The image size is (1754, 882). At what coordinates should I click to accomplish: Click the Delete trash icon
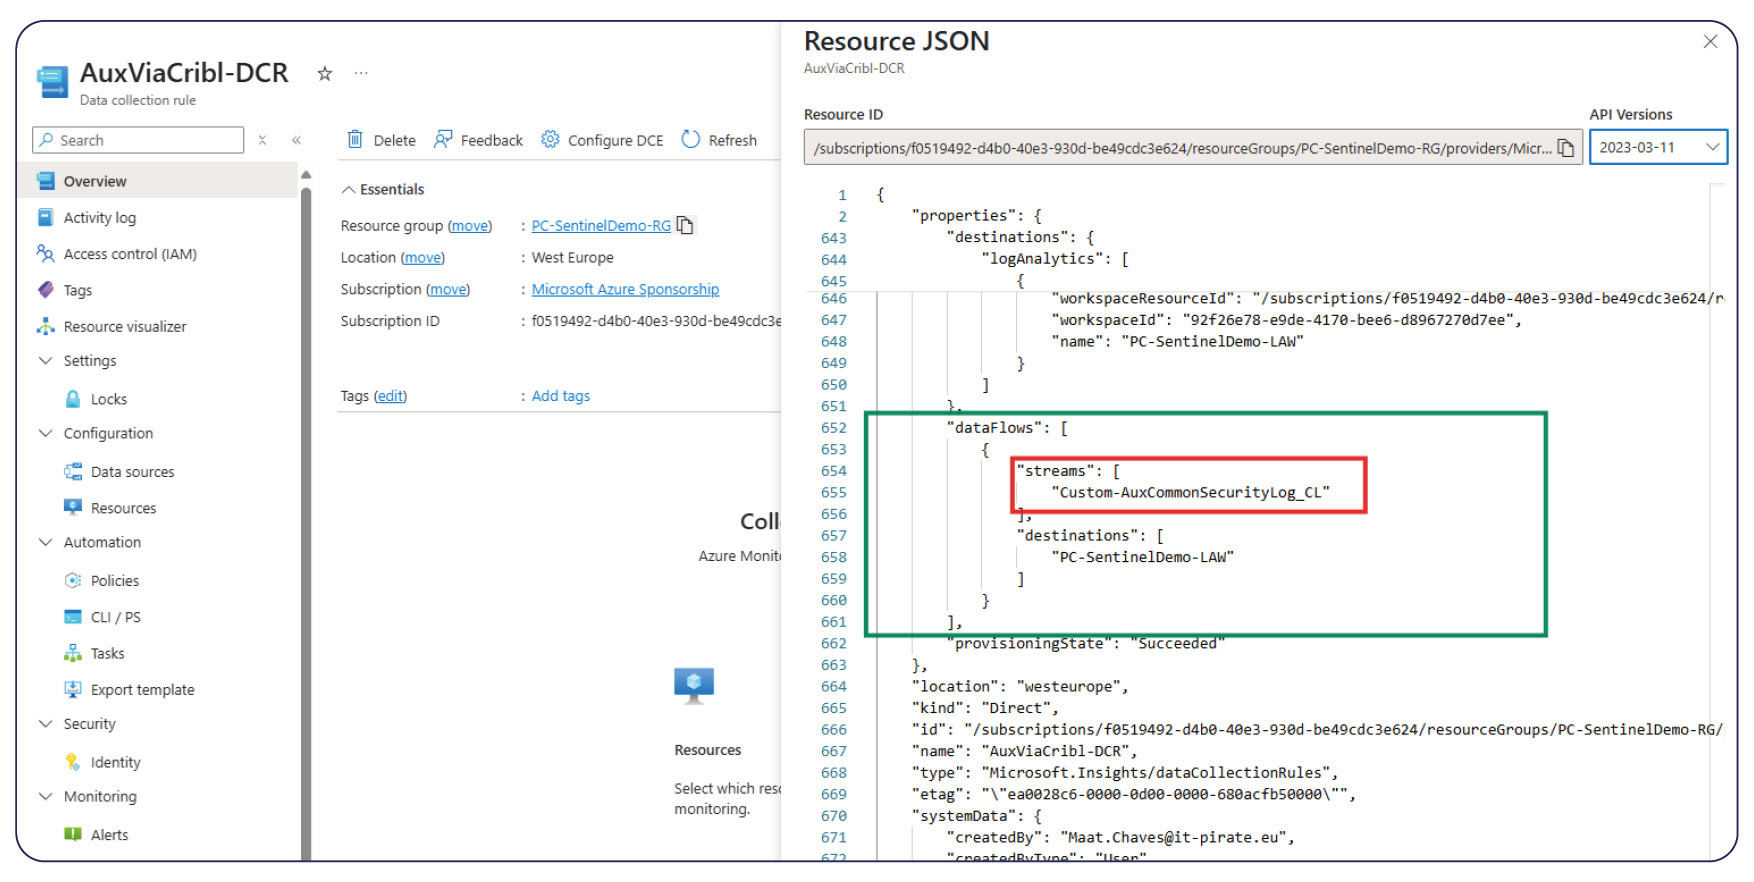tap(355, 139)
